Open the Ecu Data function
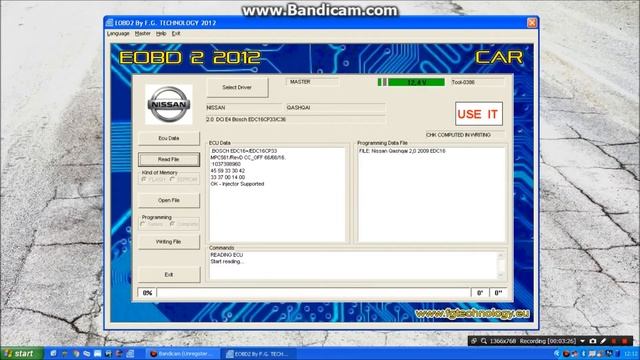The image size is (640, 360). click(169, 138)
